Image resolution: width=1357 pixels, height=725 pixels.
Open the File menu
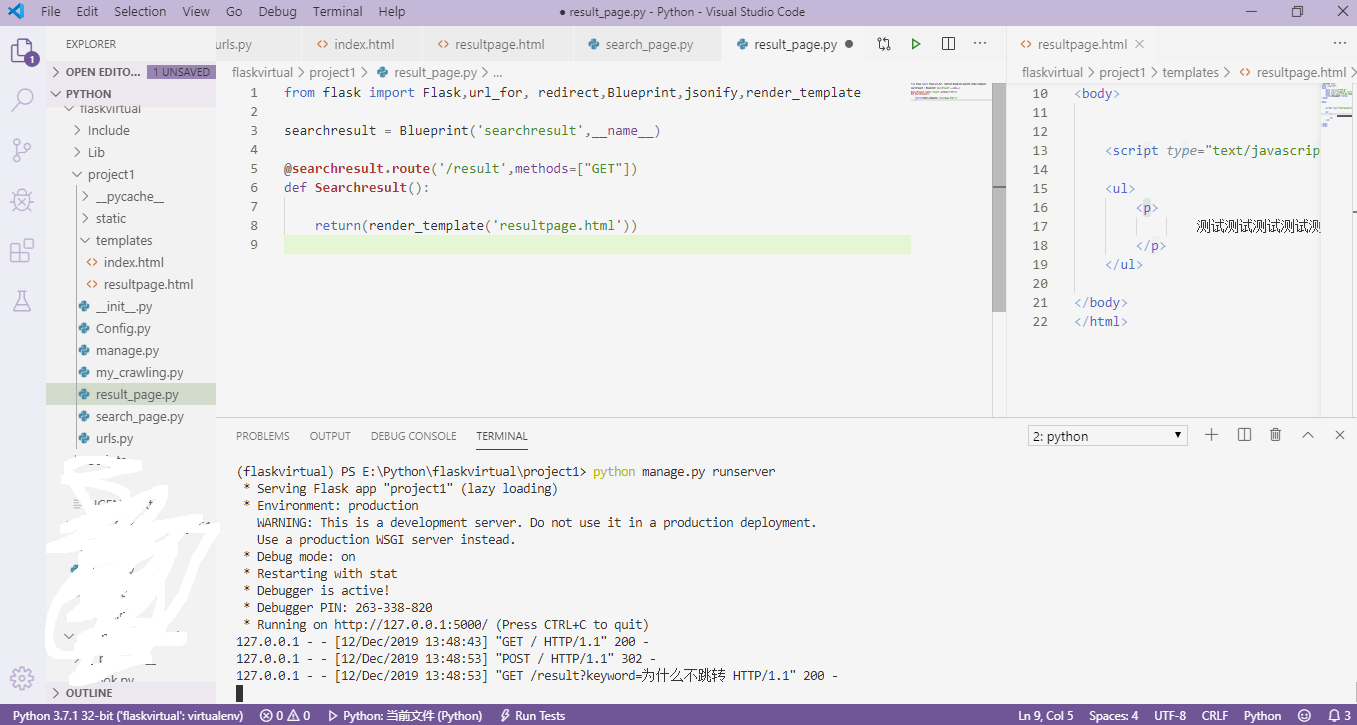pyautogui.click(x=51, y=12)
